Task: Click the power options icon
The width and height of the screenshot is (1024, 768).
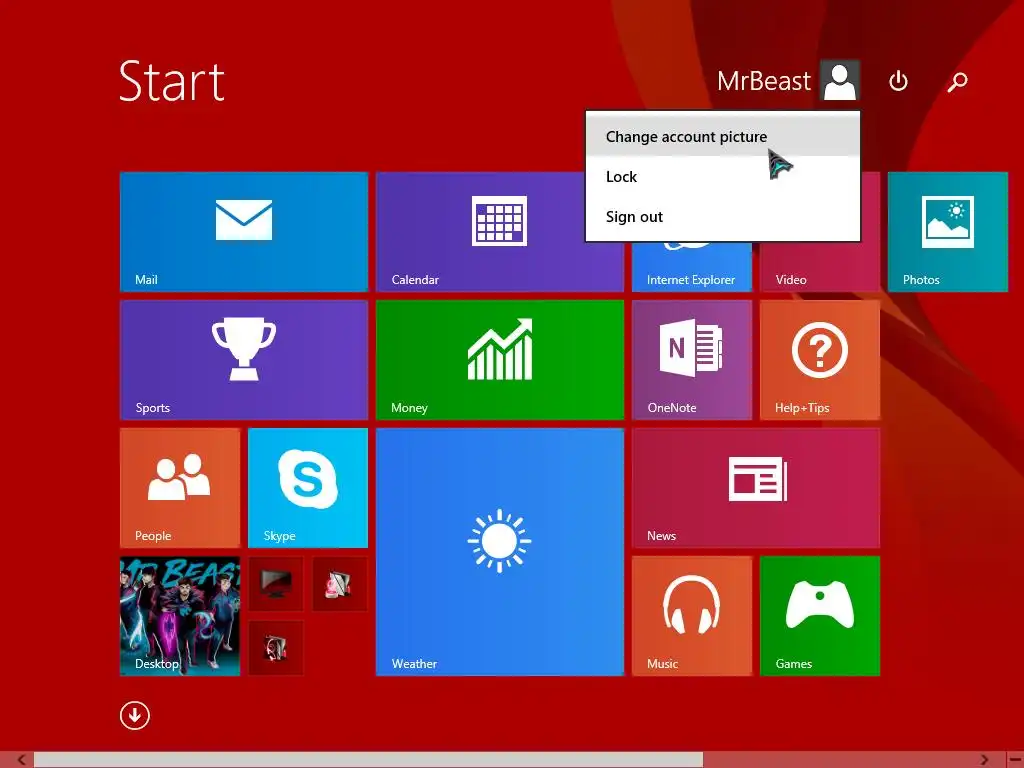Action: [898, 81]
